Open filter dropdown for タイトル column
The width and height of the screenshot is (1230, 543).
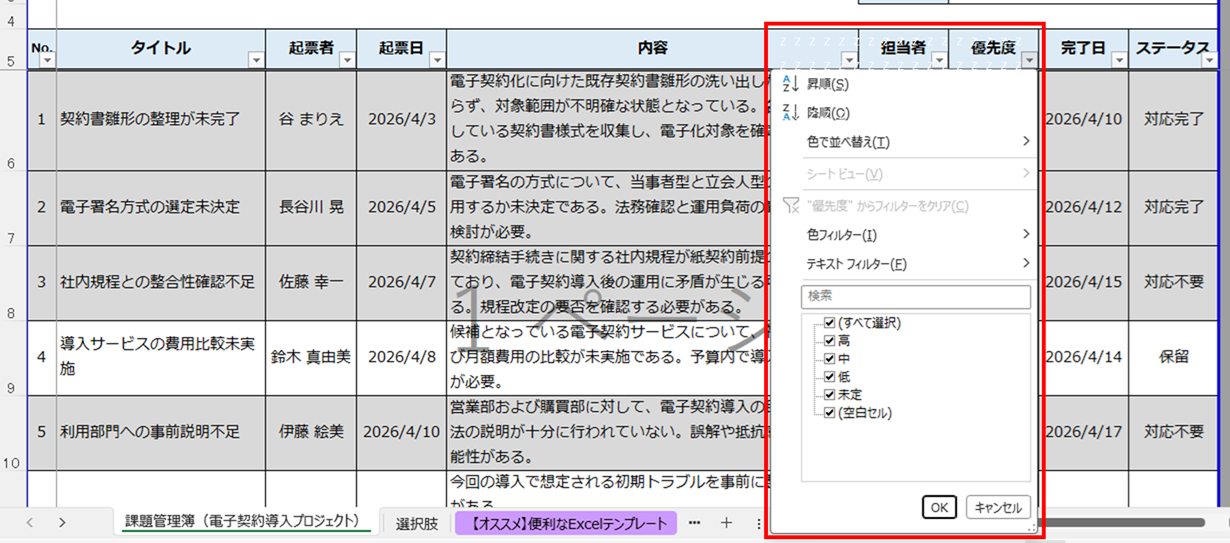[256, 61]
